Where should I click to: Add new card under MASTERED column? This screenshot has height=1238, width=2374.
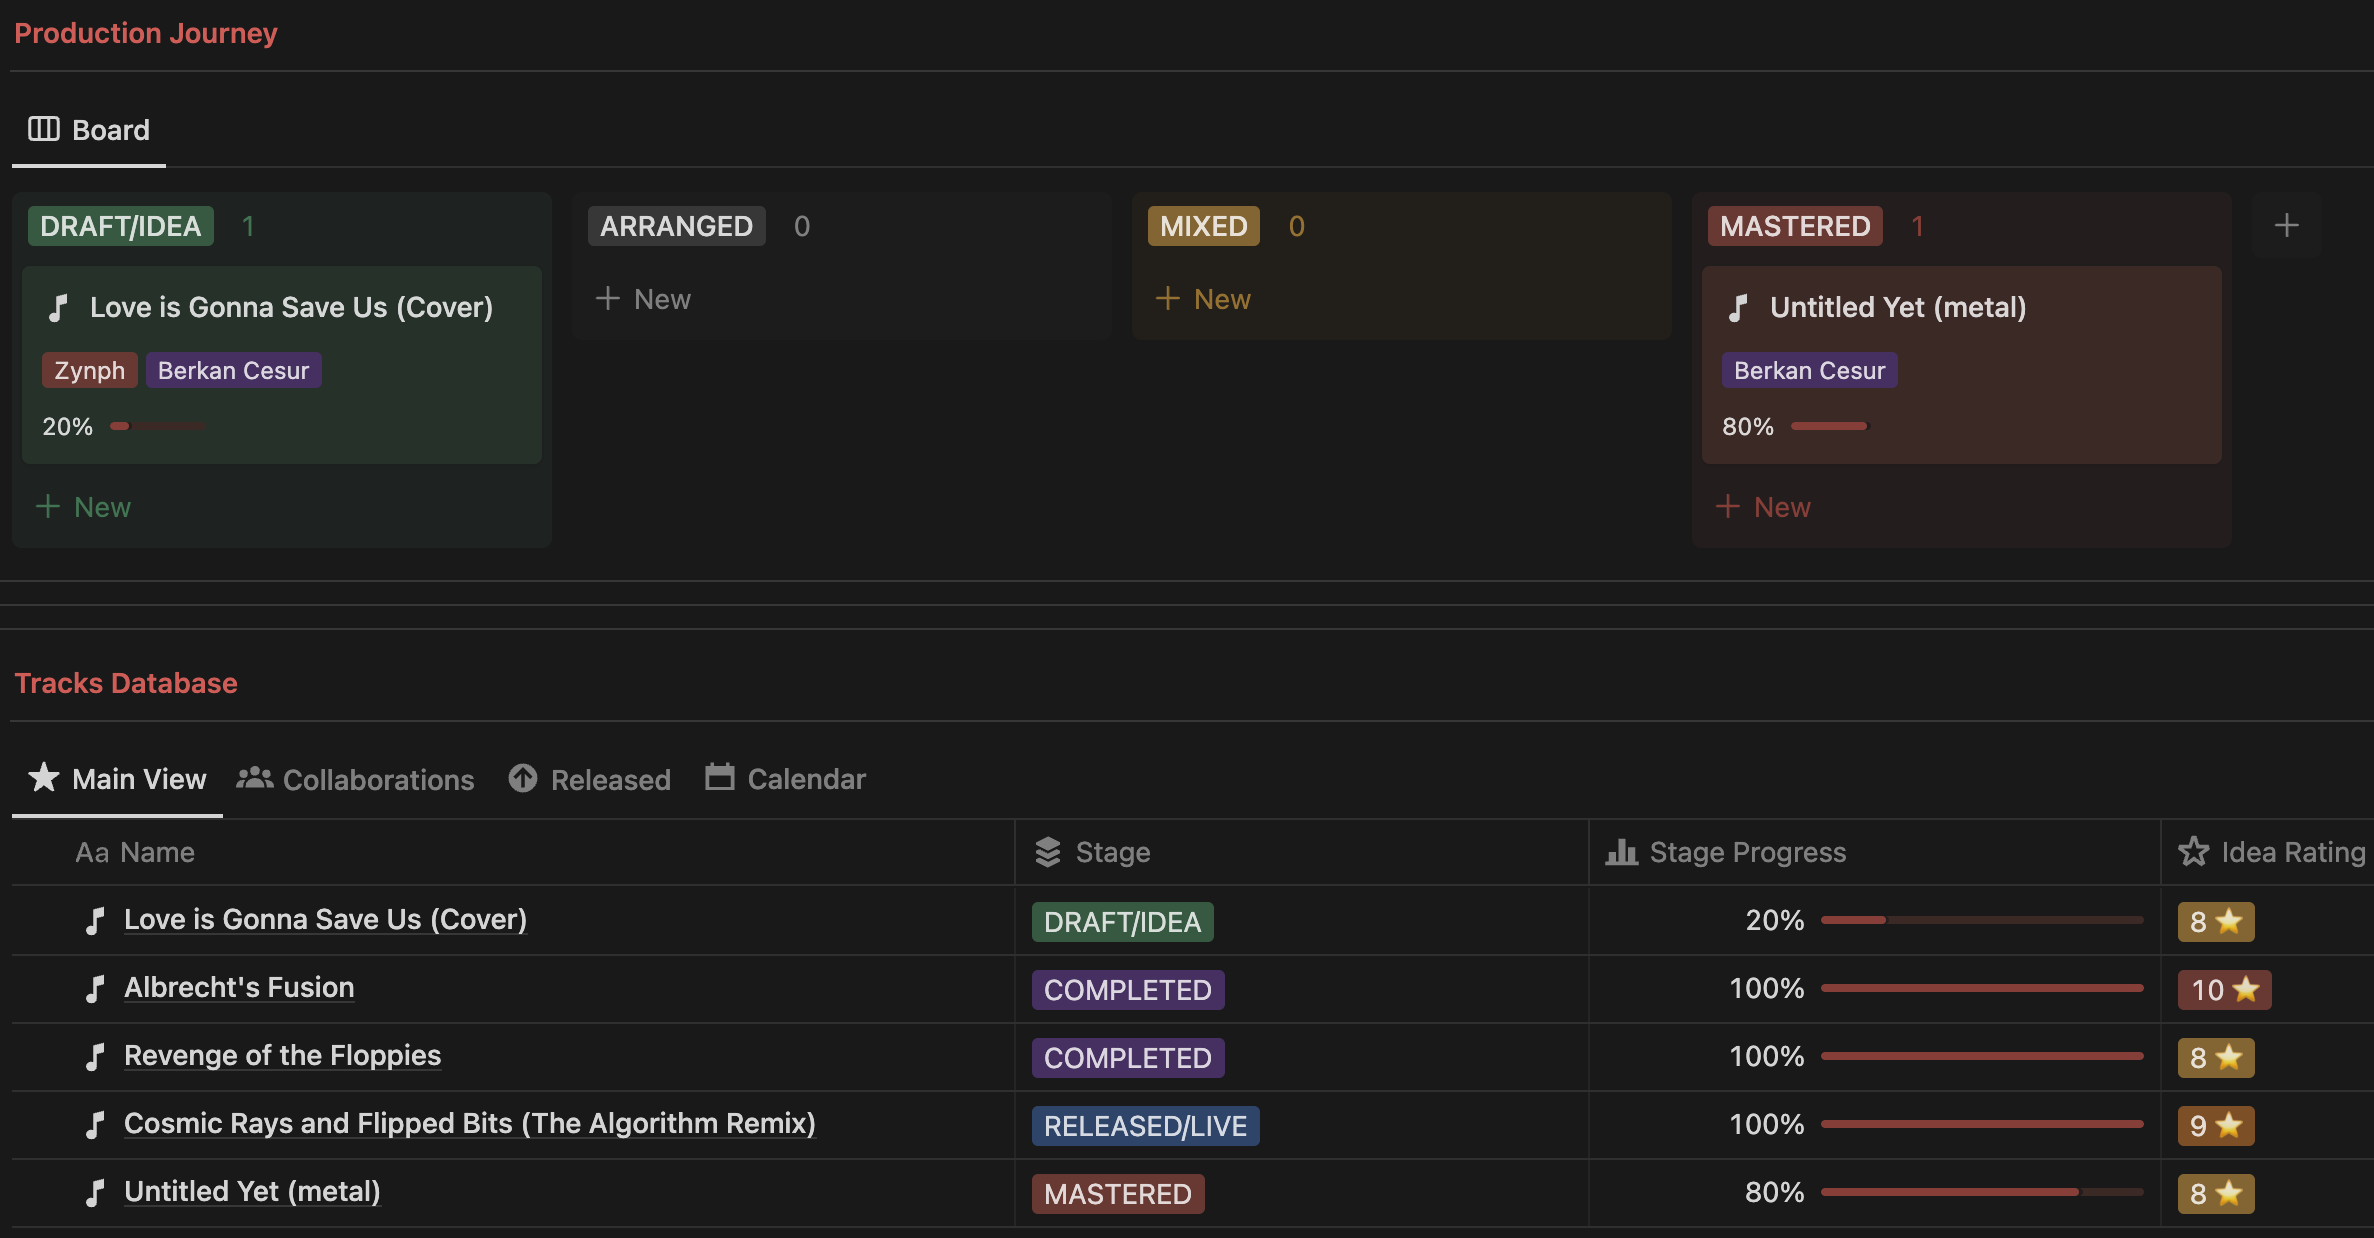pos(1764,507)
